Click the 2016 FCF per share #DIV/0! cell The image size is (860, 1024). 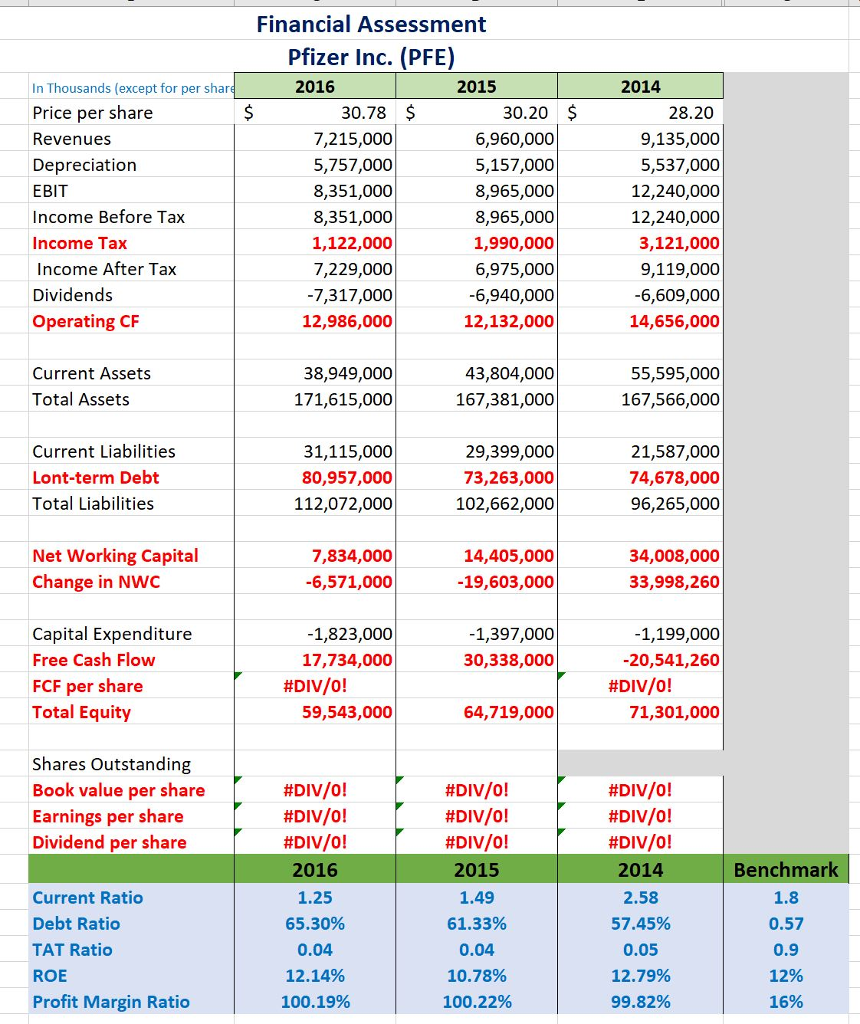[315, 686]
